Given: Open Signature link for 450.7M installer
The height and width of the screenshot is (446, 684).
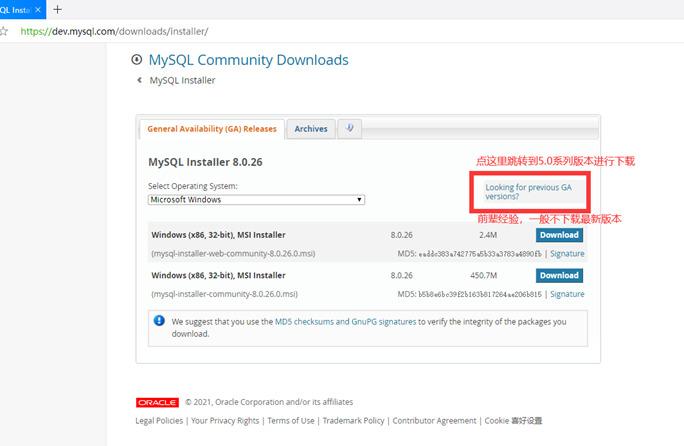Looking at the screenshot, I should (x=567, y=294).
